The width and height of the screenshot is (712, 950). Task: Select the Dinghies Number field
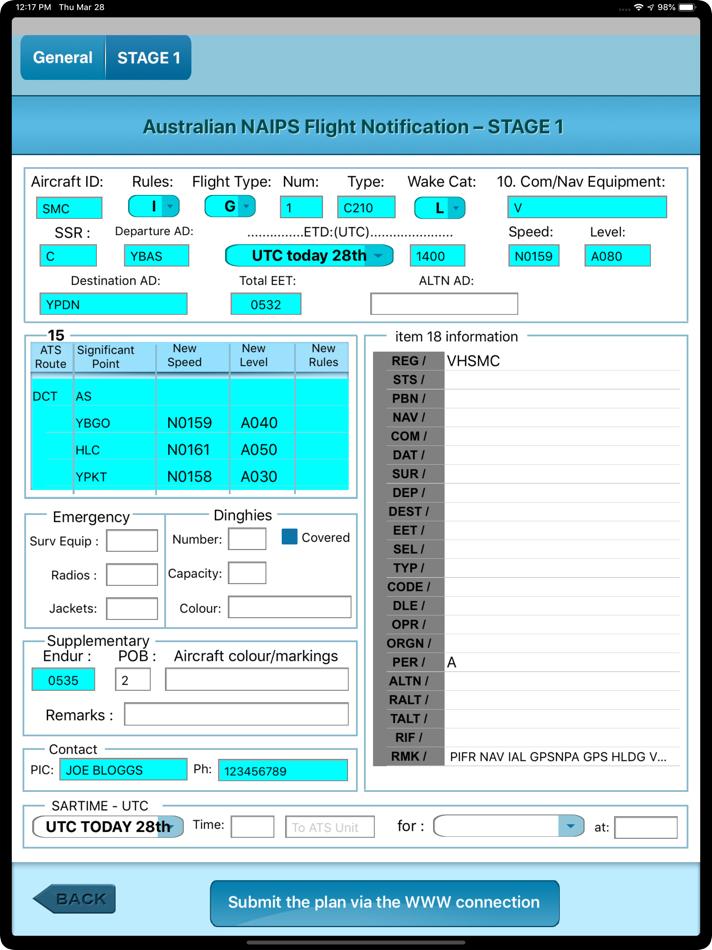click(x=247, y=539)
